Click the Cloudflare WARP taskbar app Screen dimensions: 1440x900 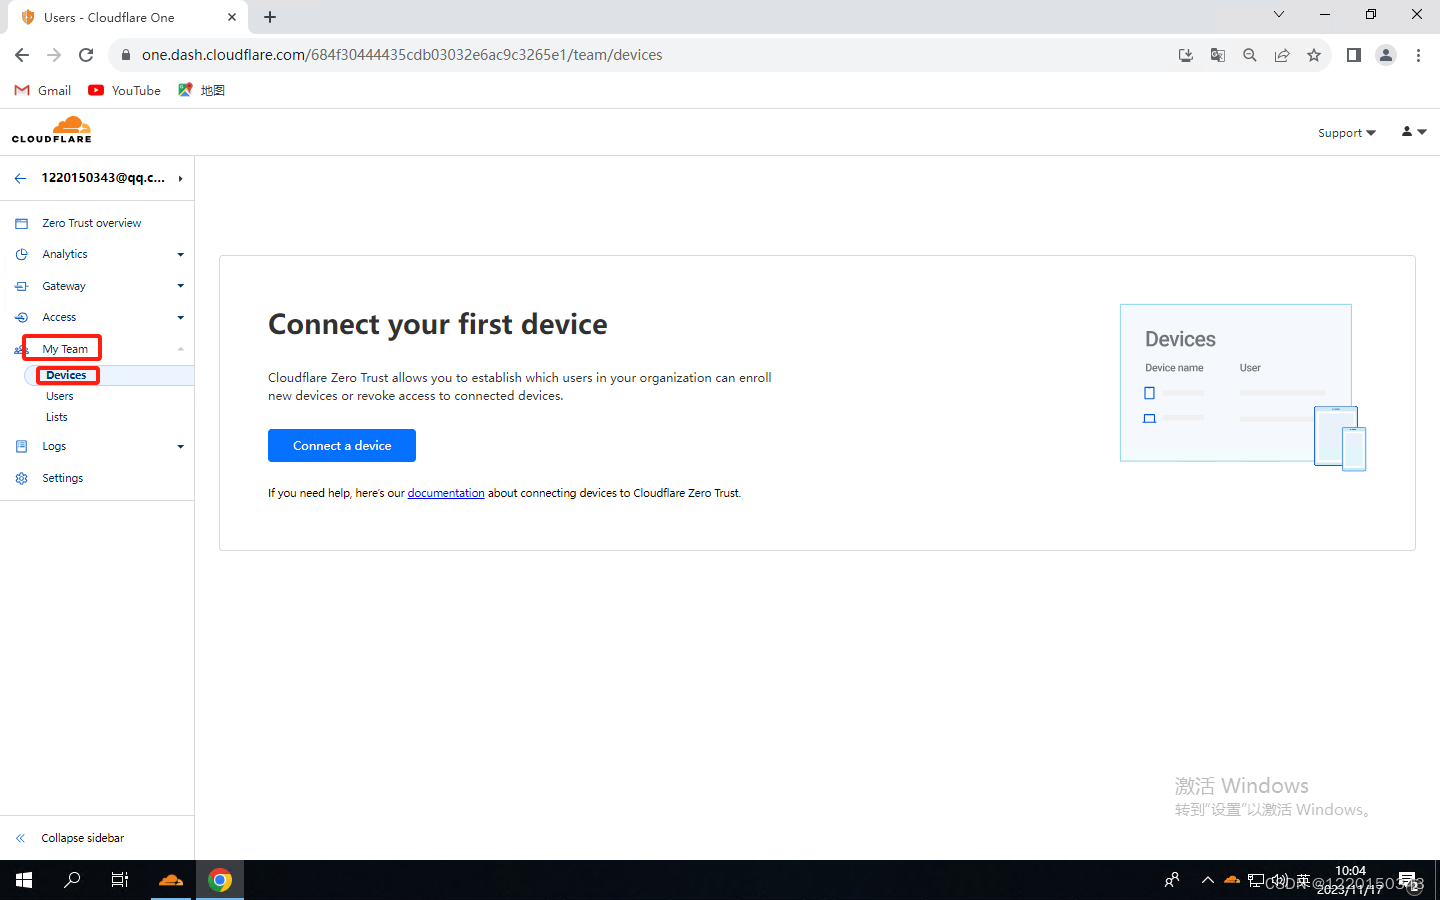point(171,880)
